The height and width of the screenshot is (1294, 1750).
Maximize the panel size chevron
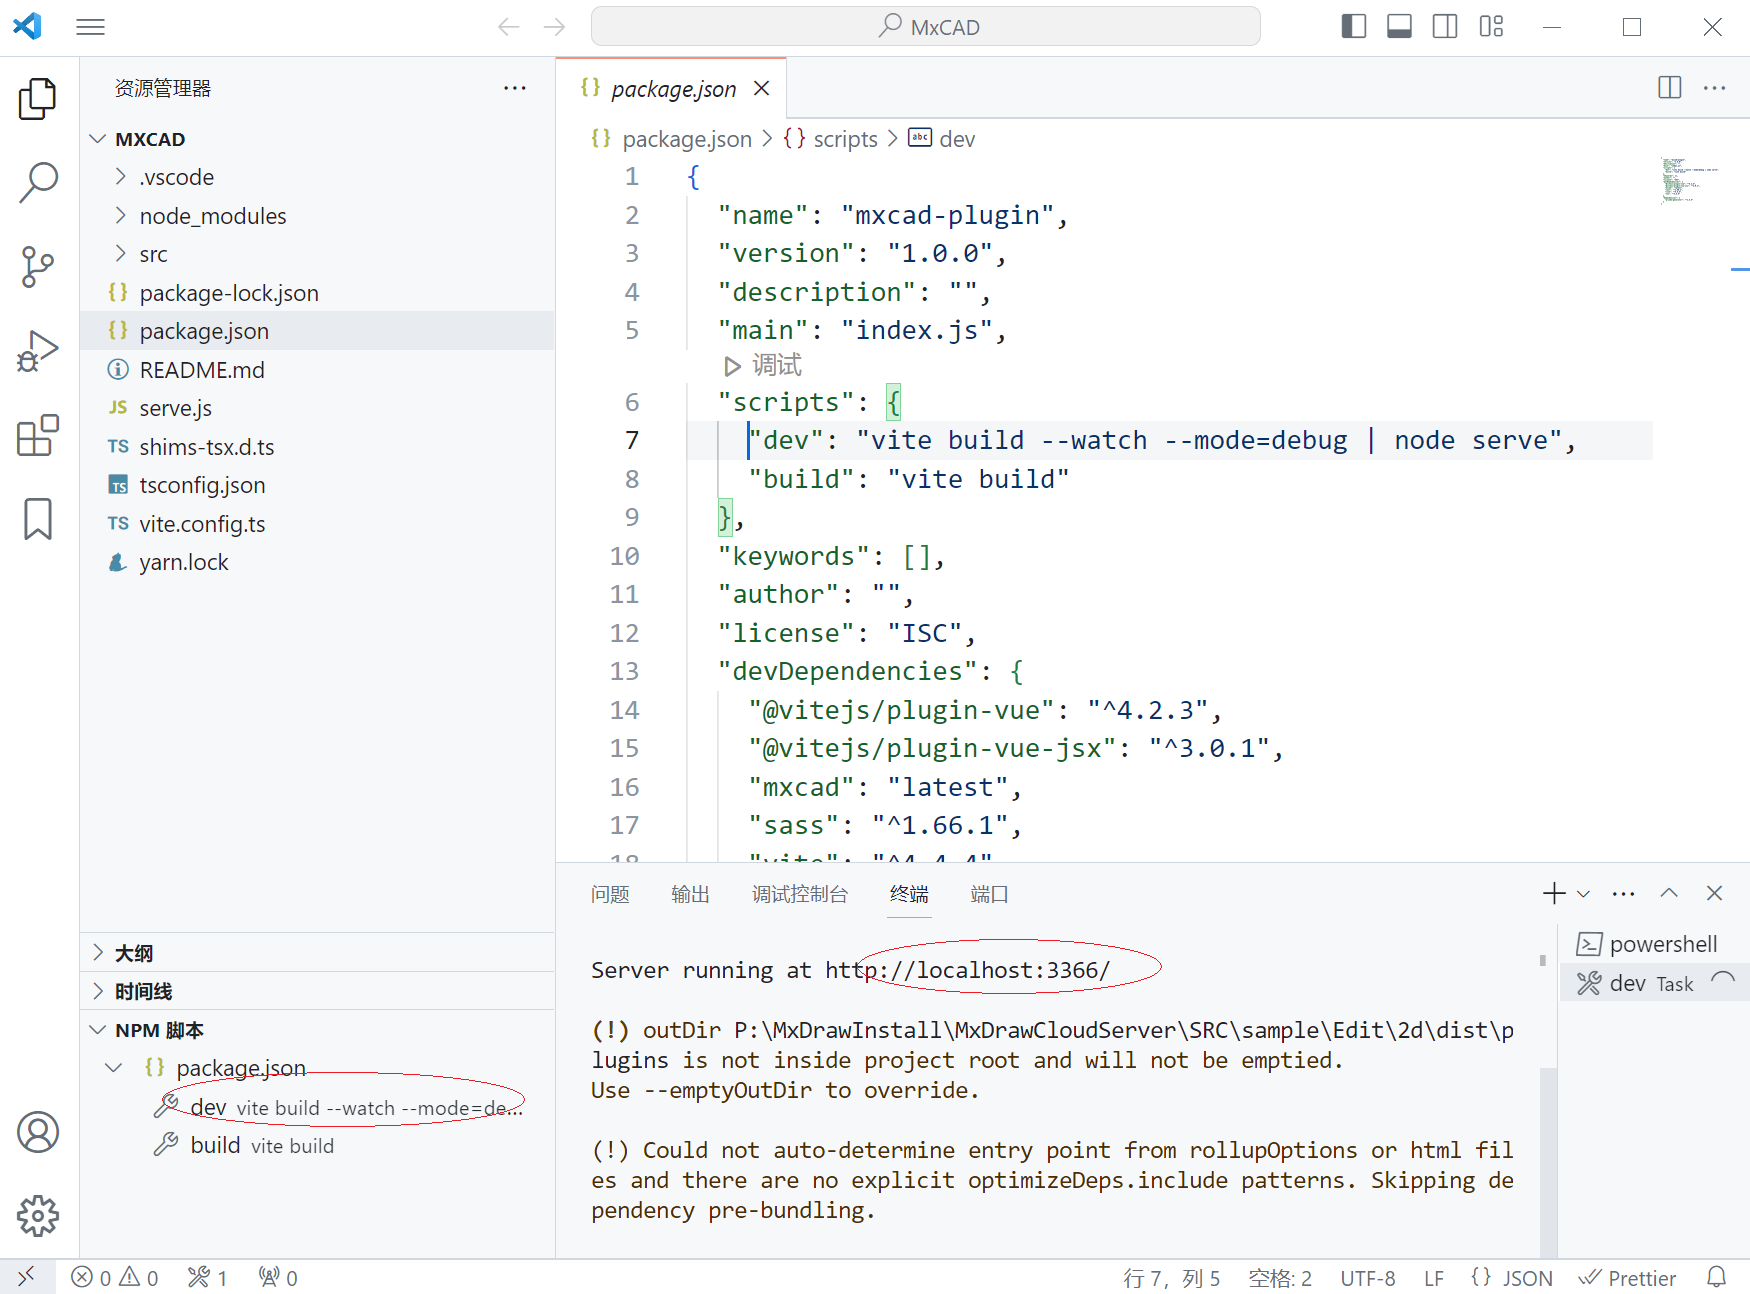(1669, 893)
